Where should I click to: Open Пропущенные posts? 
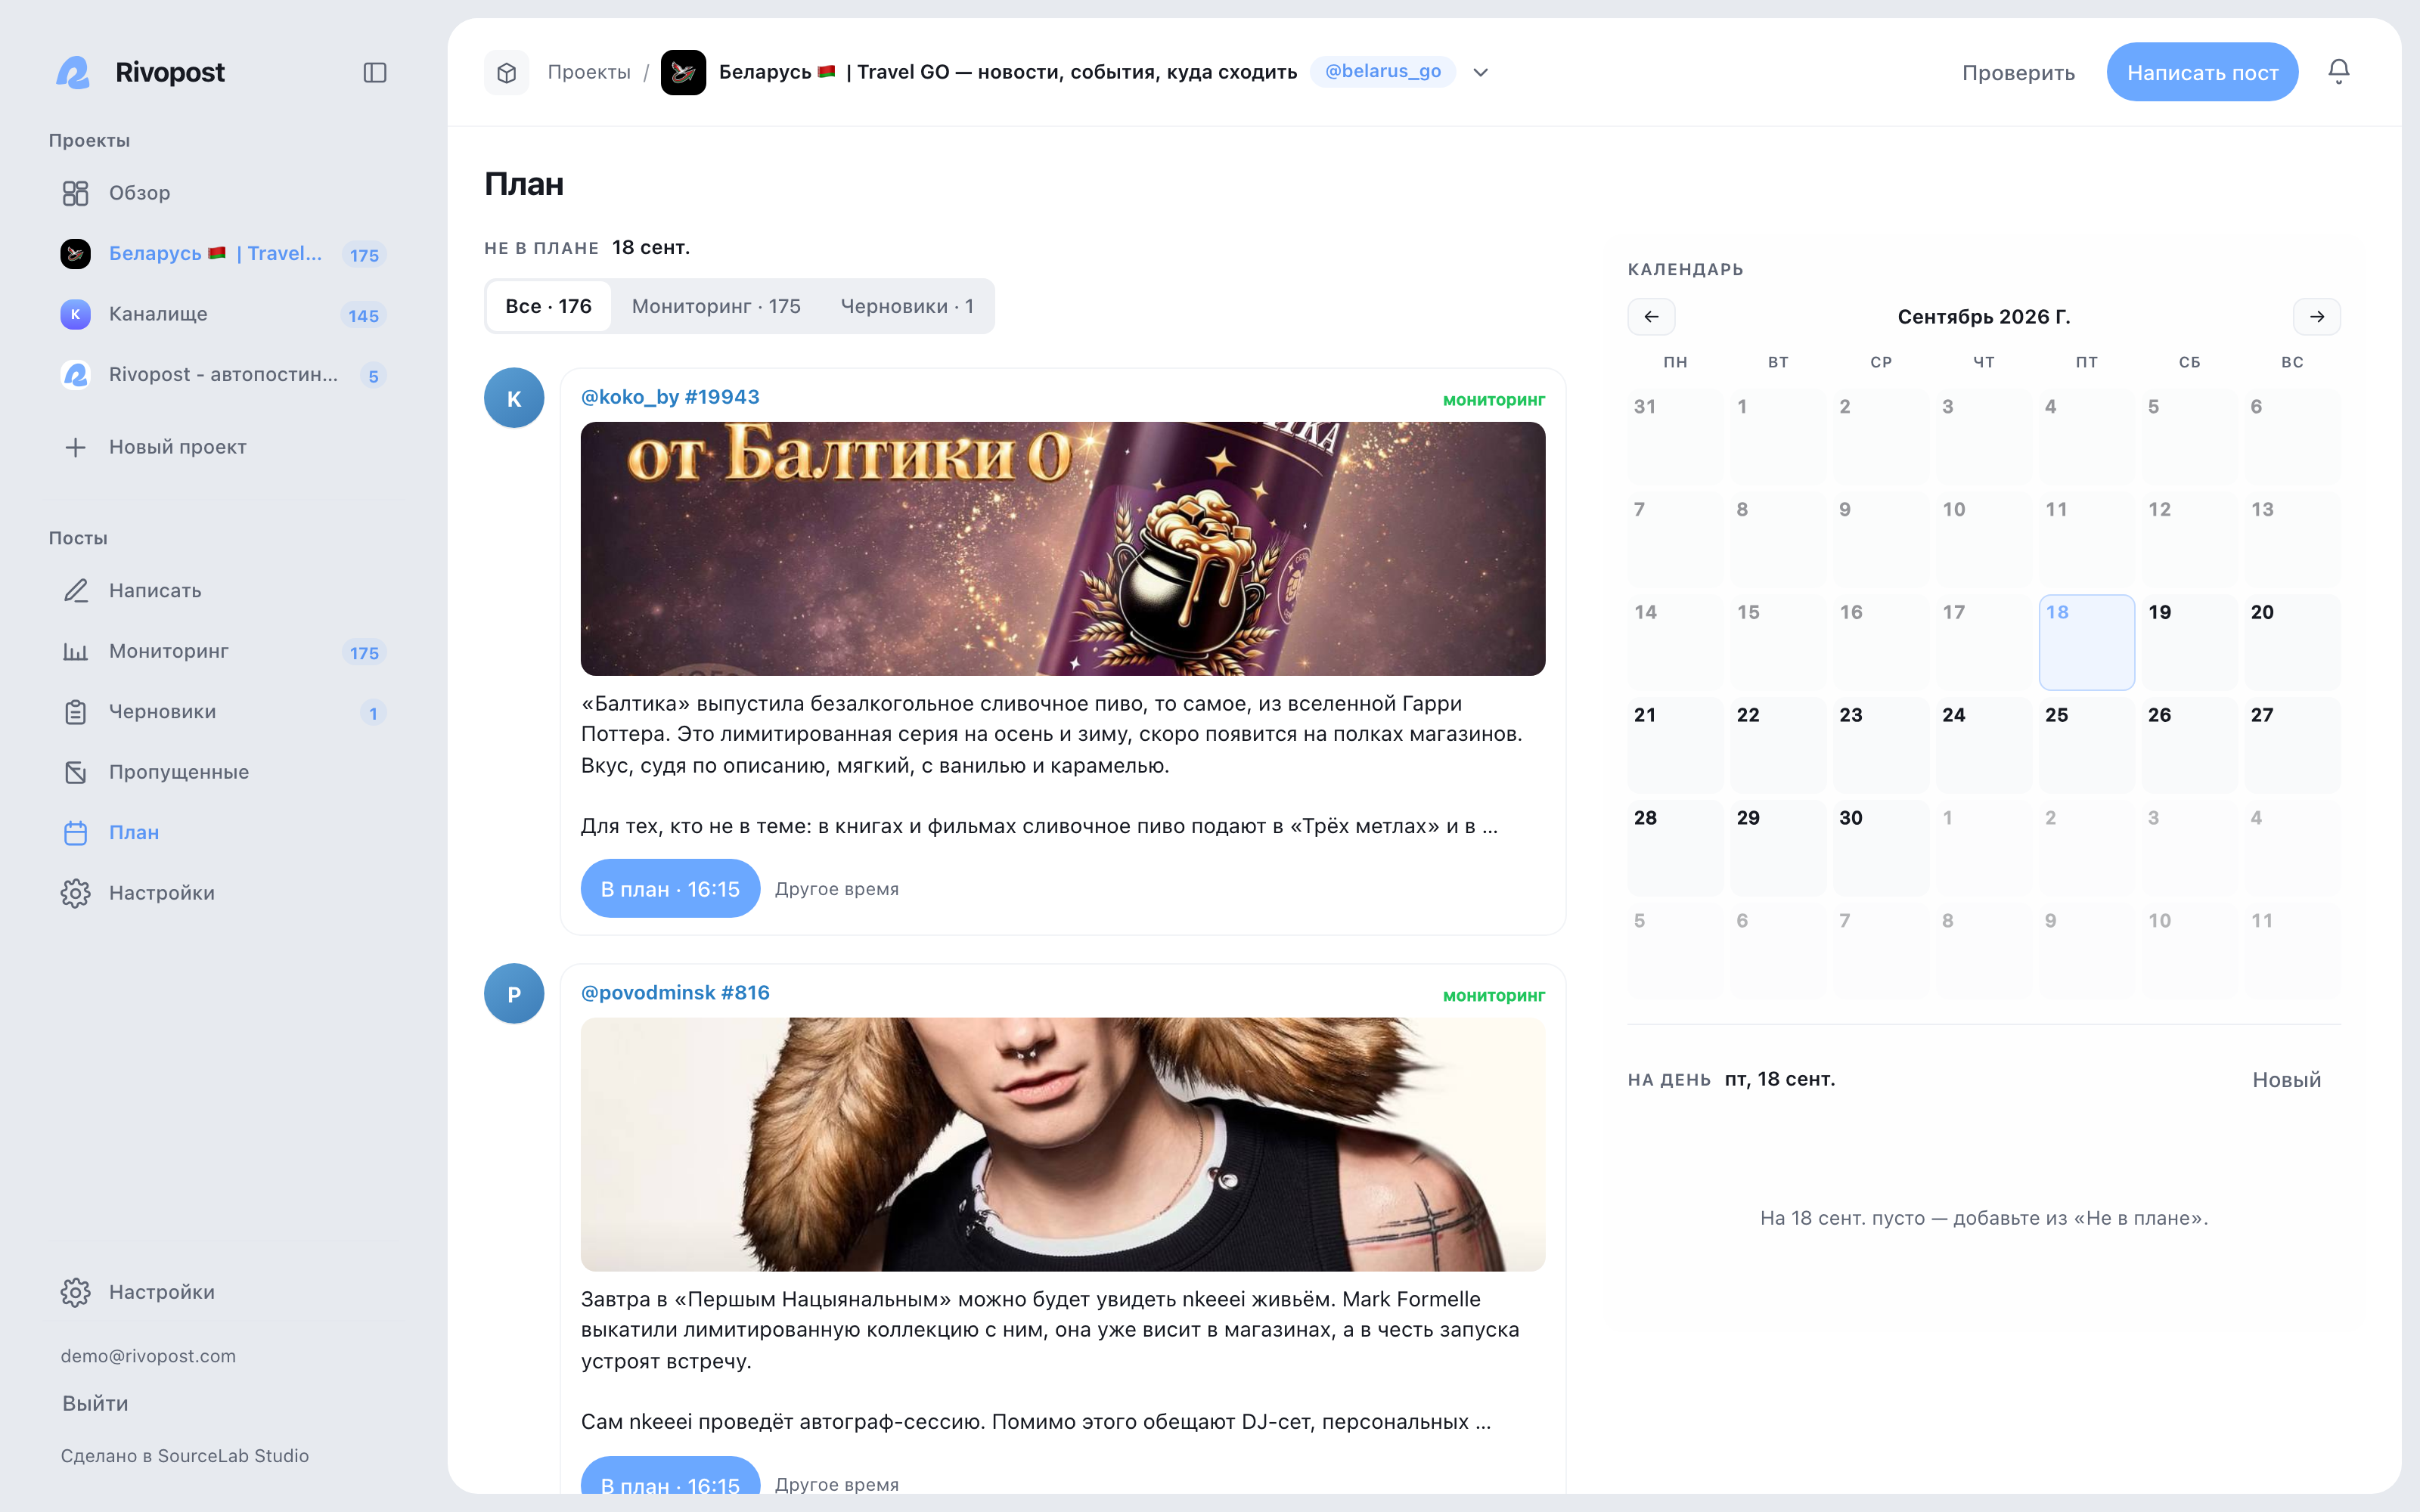[x=222, y=772]
